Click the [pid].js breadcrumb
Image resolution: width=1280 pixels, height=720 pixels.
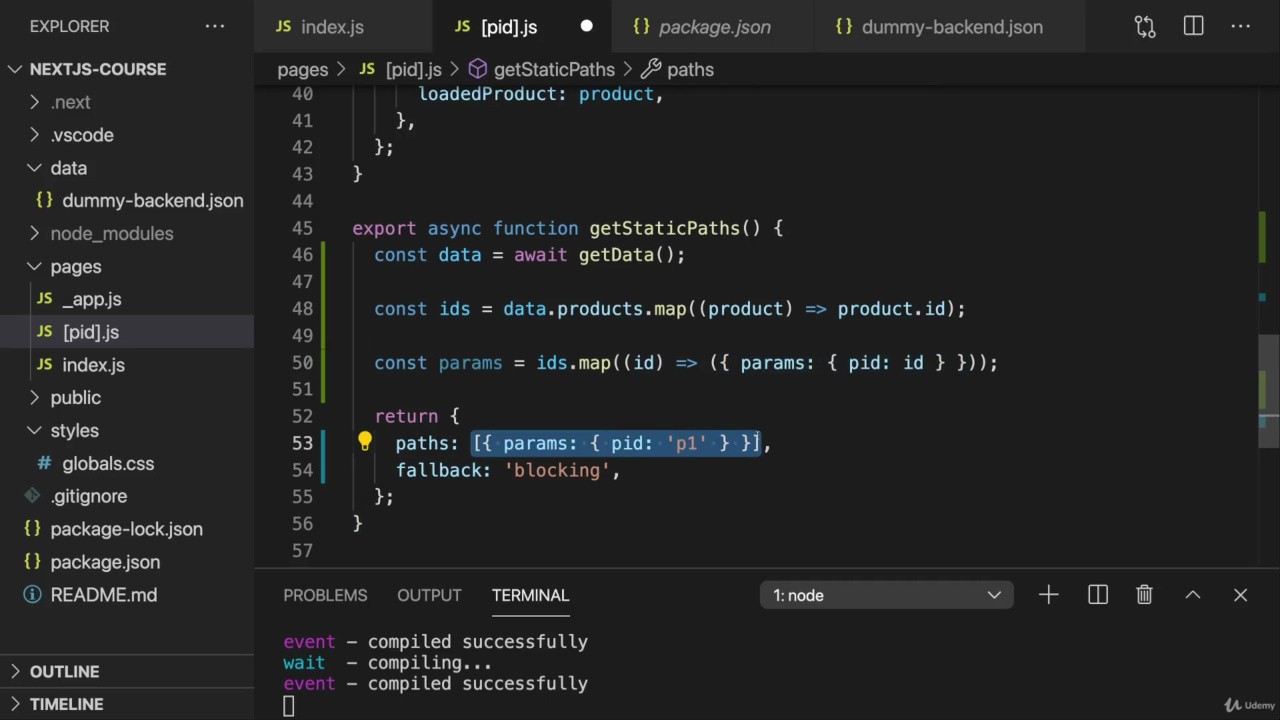click(x=413, y=69)
